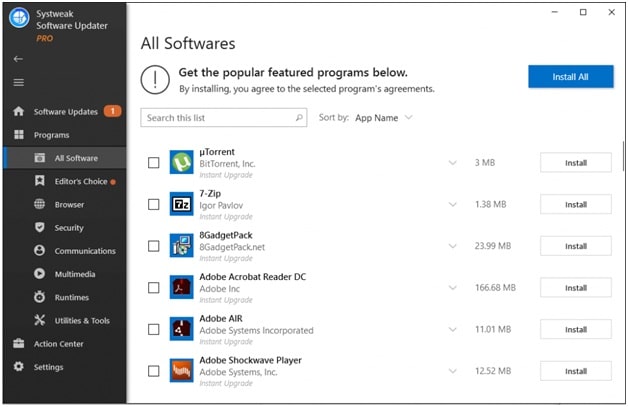Viewport: 628px width, 407px height.
Task: Click the Action Center briefcase icon
Action: 18,343
